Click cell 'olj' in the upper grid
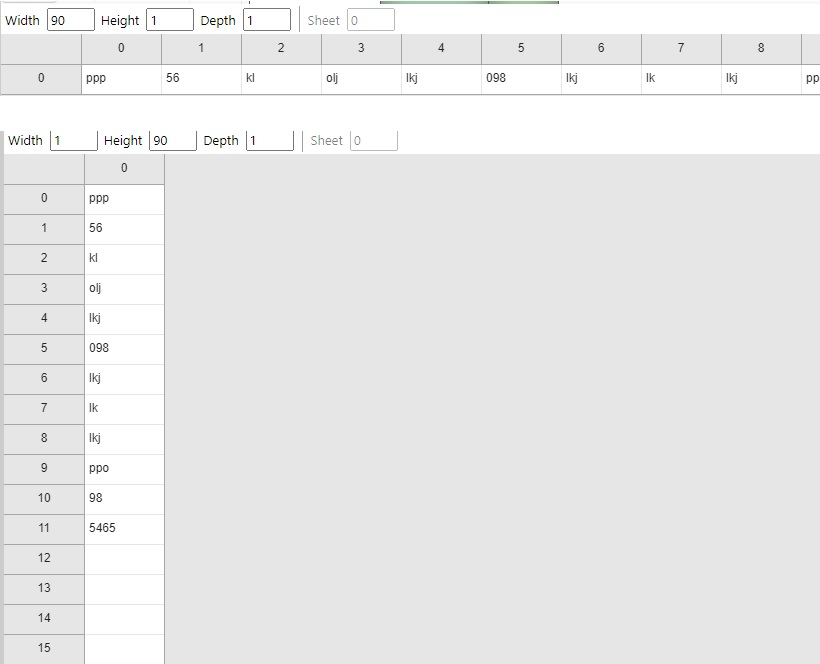Screen dimensions: 820x664 (361, 79)
